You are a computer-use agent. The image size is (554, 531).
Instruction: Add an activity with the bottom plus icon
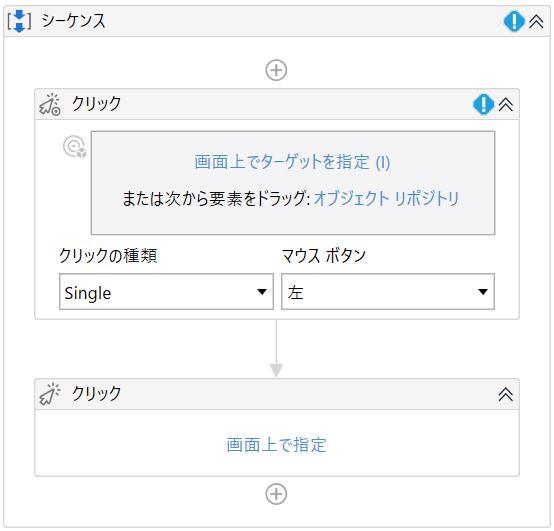point(276,494)
